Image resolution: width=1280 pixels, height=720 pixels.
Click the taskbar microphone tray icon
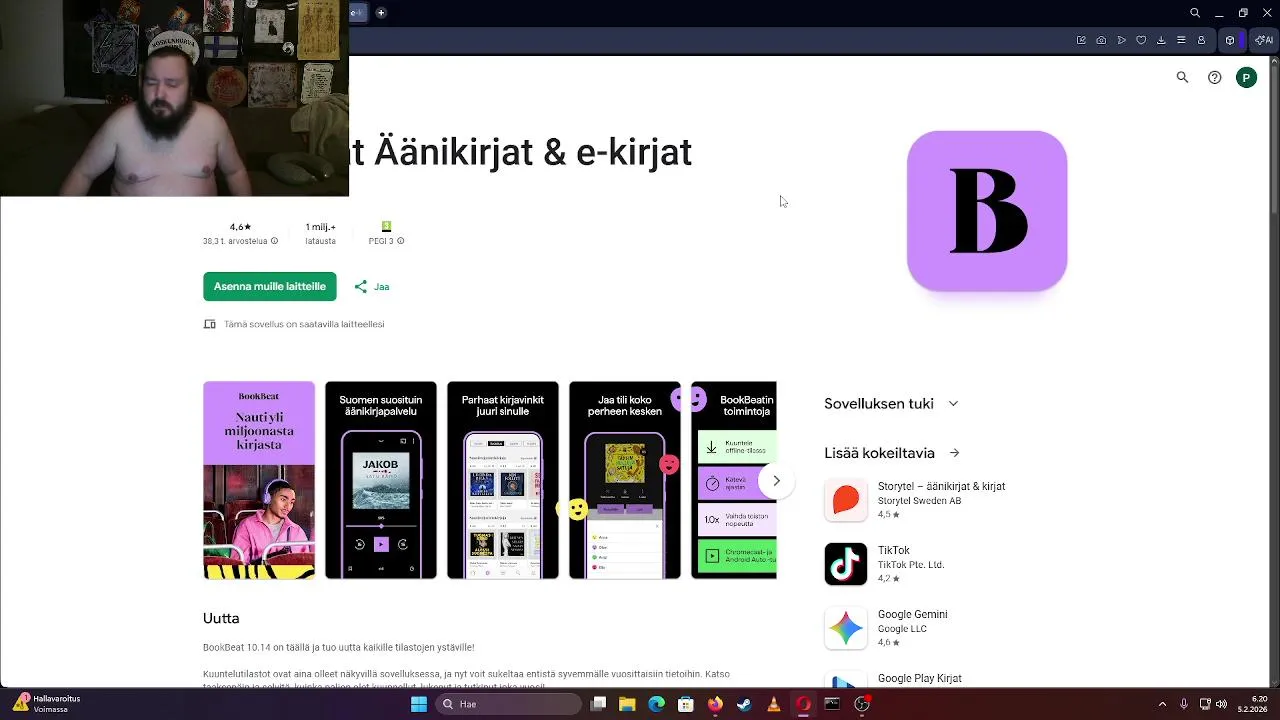(1184, 704)
